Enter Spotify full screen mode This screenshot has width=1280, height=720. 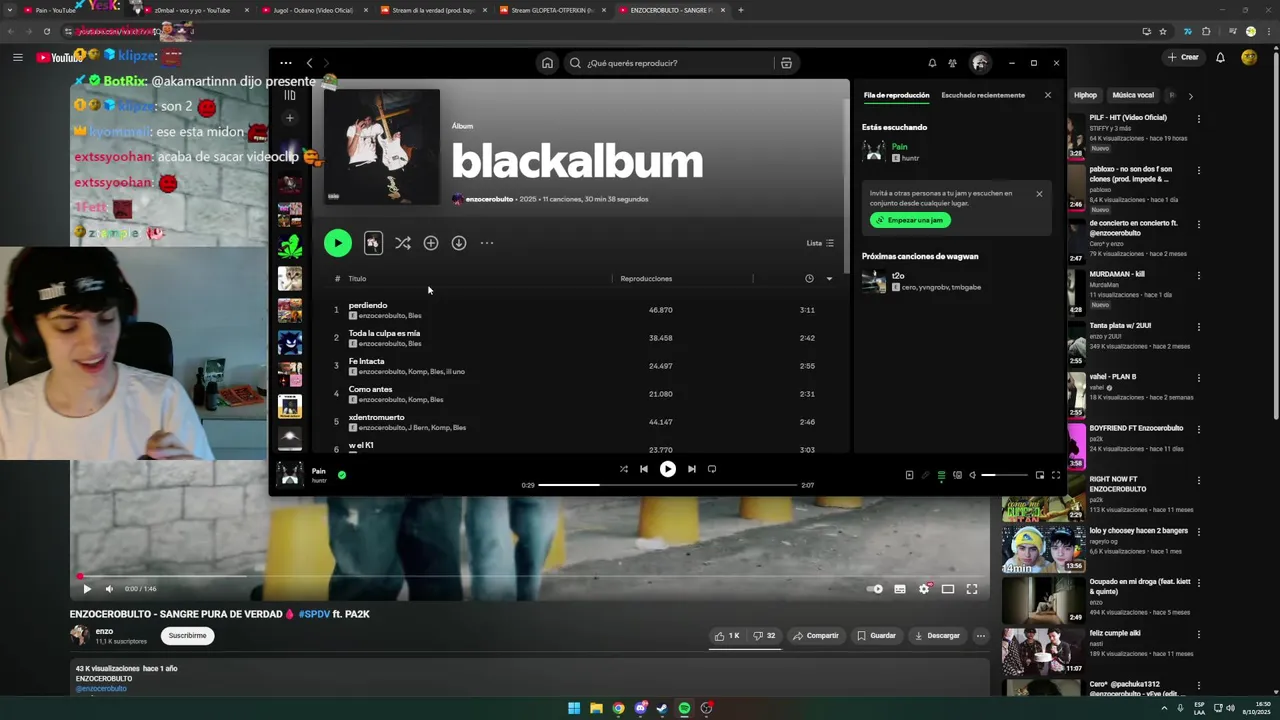pos(1056,475)
